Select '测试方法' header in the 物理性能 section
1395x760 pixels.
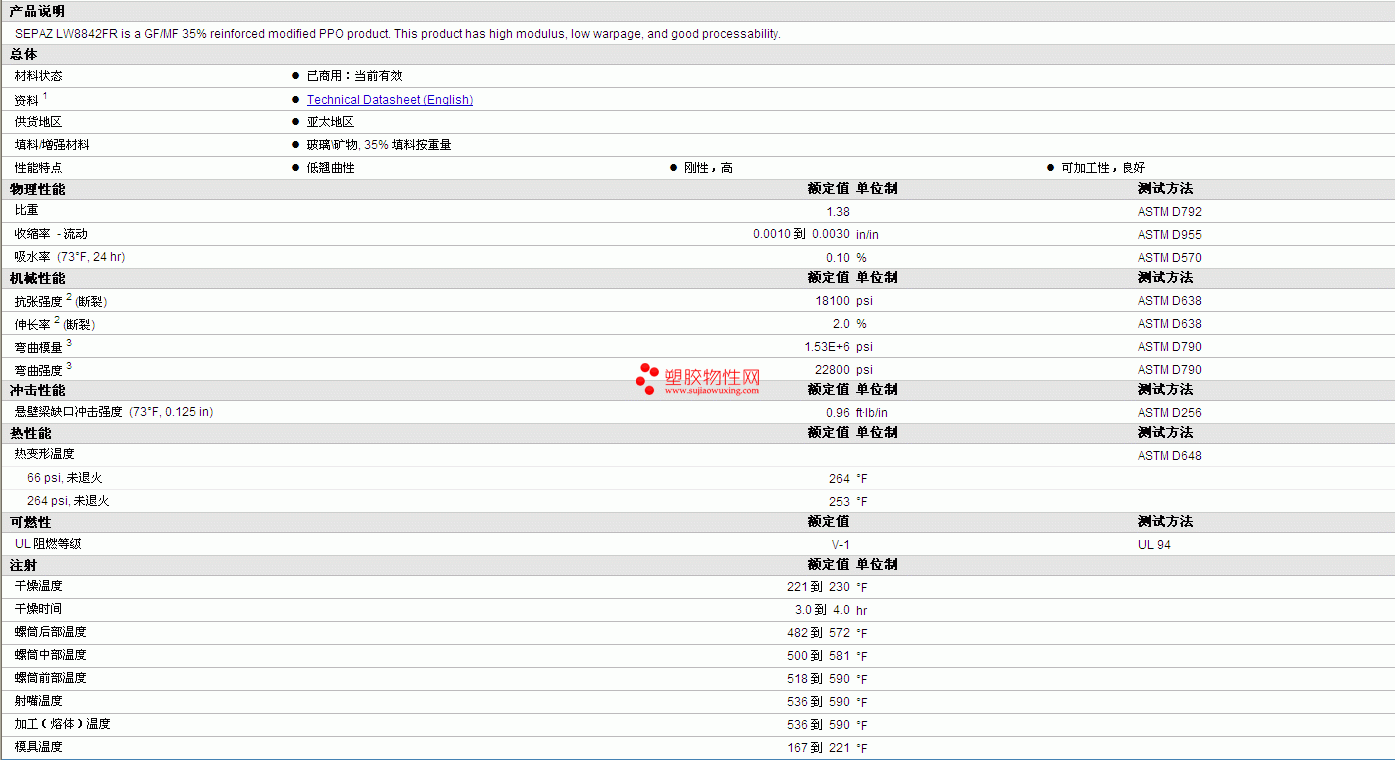(1165, 188)
